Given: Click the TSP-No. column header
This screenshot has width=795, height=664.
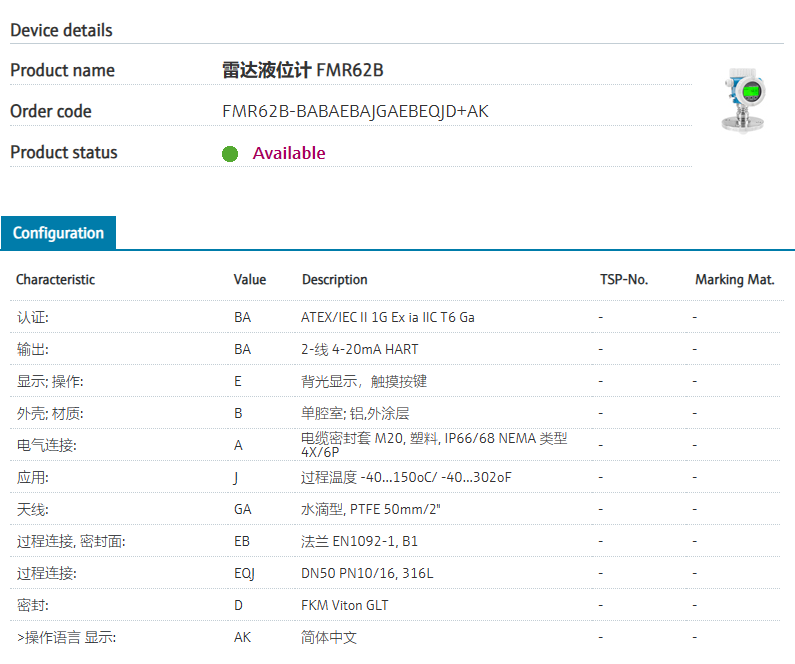Looking at the screenshot, I should (623, 280).
